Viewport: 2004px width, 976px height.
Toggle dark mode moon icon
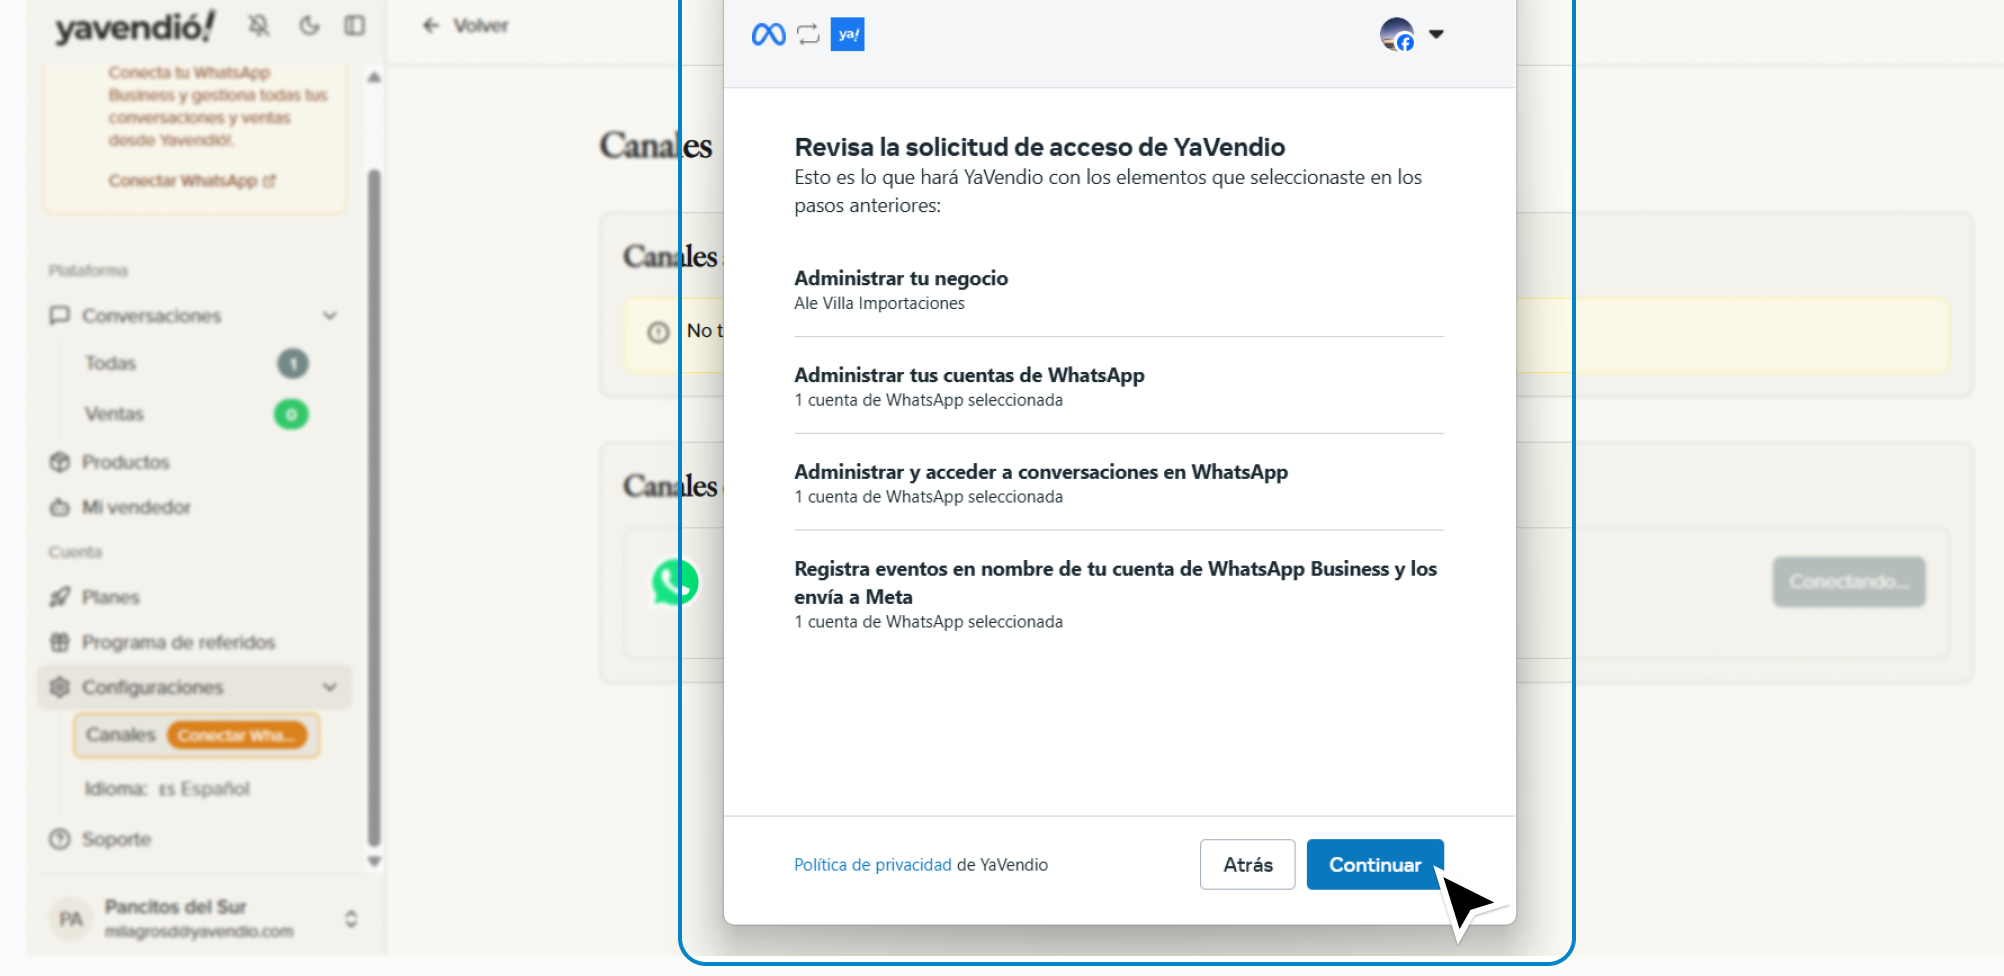(x=309, y=25)
